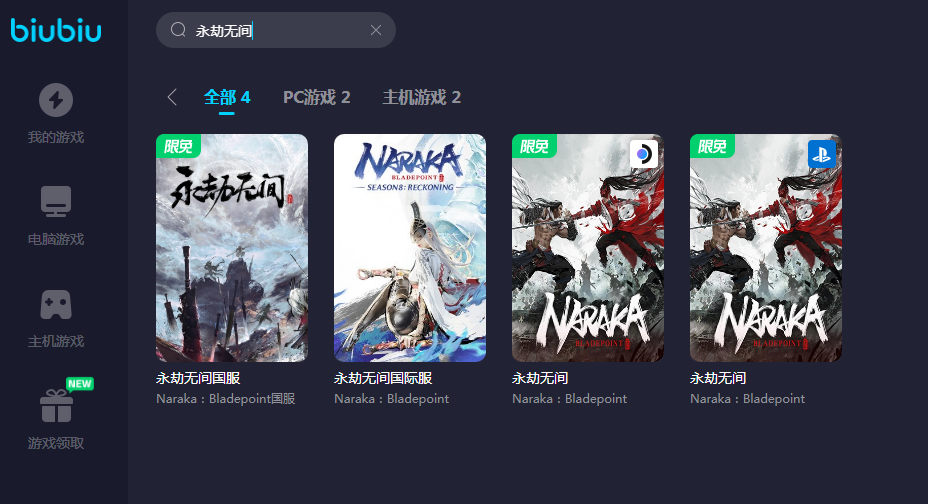Open 永劫无间国际服 Season 8 cover
The width and height of the screenshot is (928, 504).
[410, 248]
